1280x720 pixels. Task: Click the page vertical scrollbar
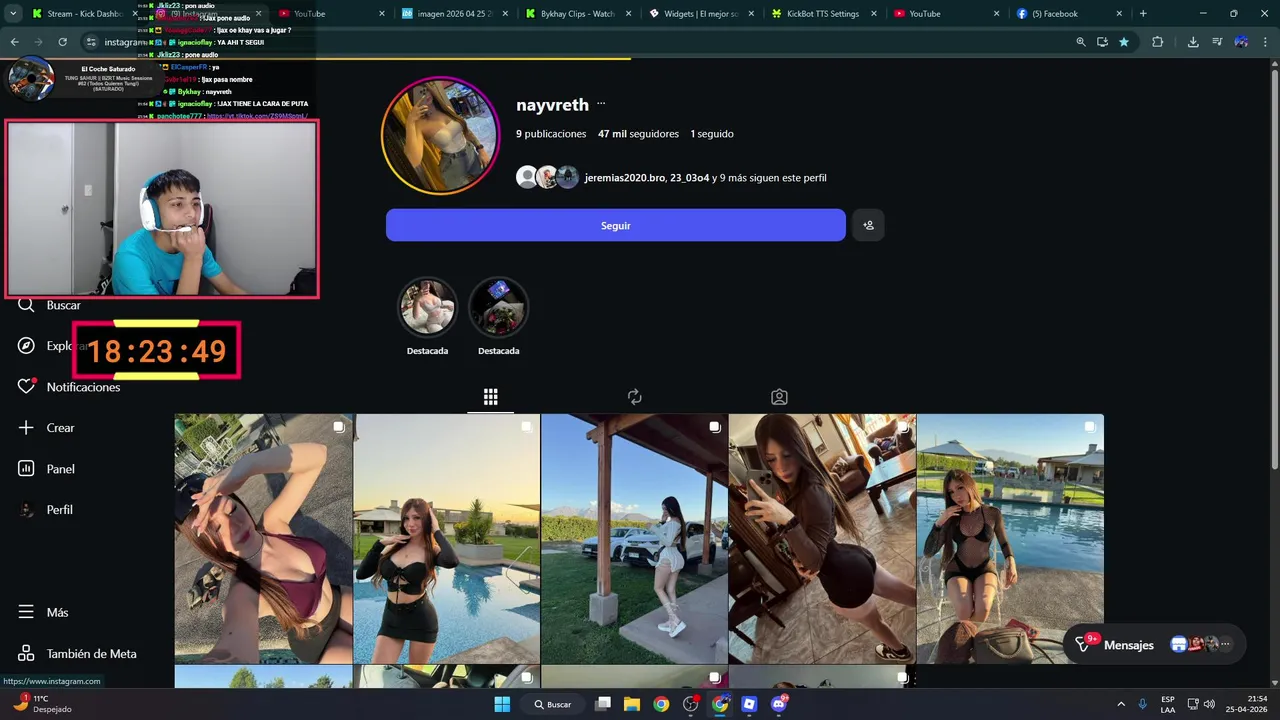[1273, 270]
